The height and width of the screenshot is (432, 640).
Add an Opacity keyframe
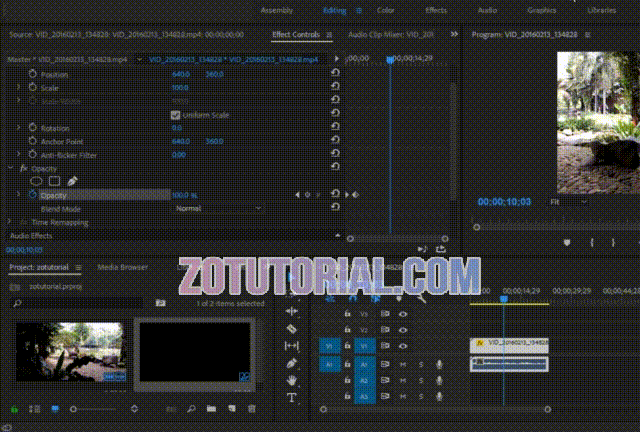point(307,195)
